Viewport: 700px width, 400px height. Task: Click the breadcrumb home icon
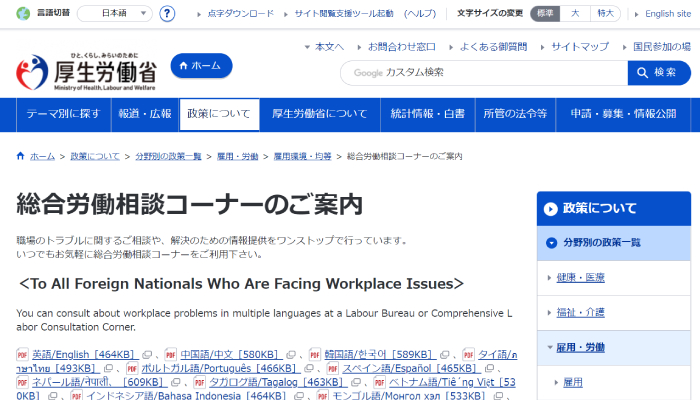(x=20, y=156)
